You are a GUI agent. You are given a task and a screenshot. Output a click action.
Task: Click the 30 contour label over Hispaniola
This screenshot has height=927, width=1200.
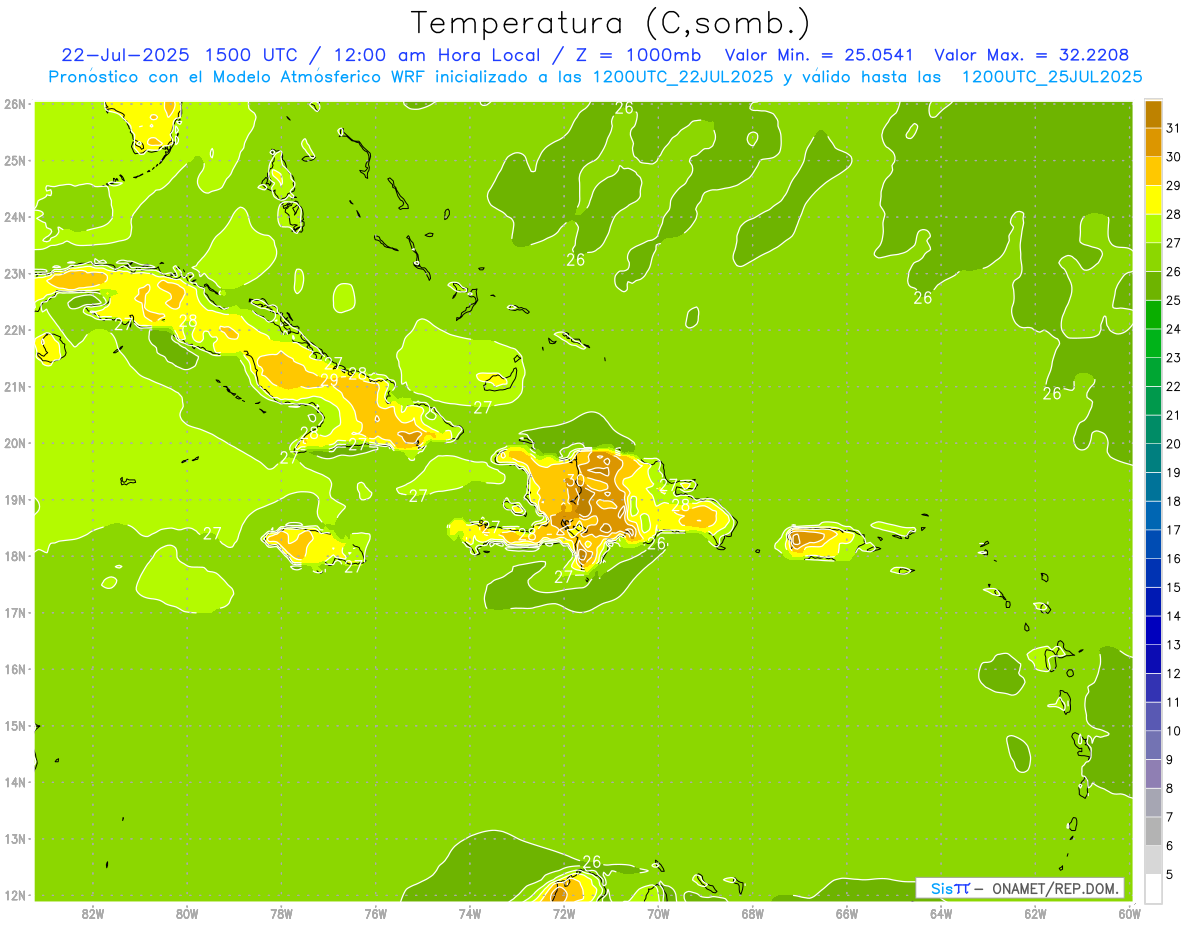pyautogui.click(x=575, y=481)
